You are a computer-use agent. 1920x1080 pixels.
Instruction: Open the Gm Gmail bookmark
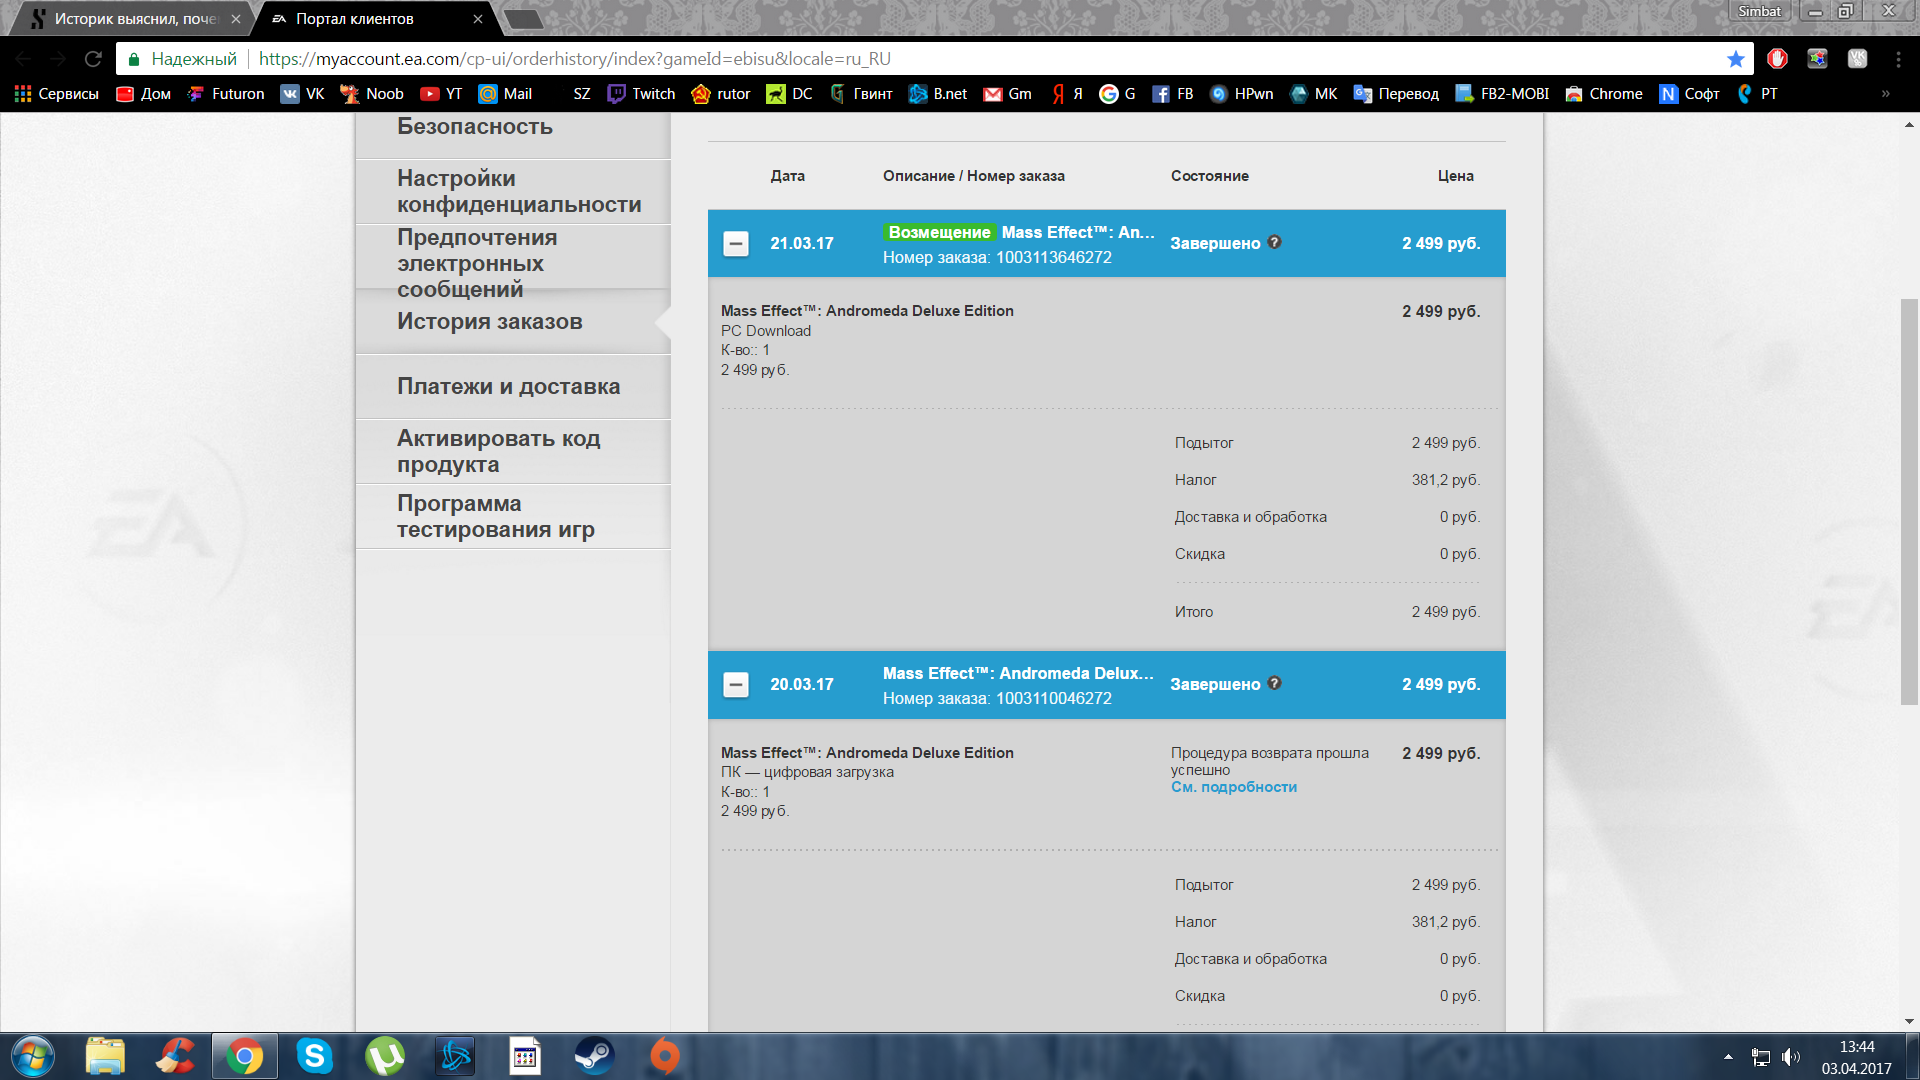(1008, 94)
